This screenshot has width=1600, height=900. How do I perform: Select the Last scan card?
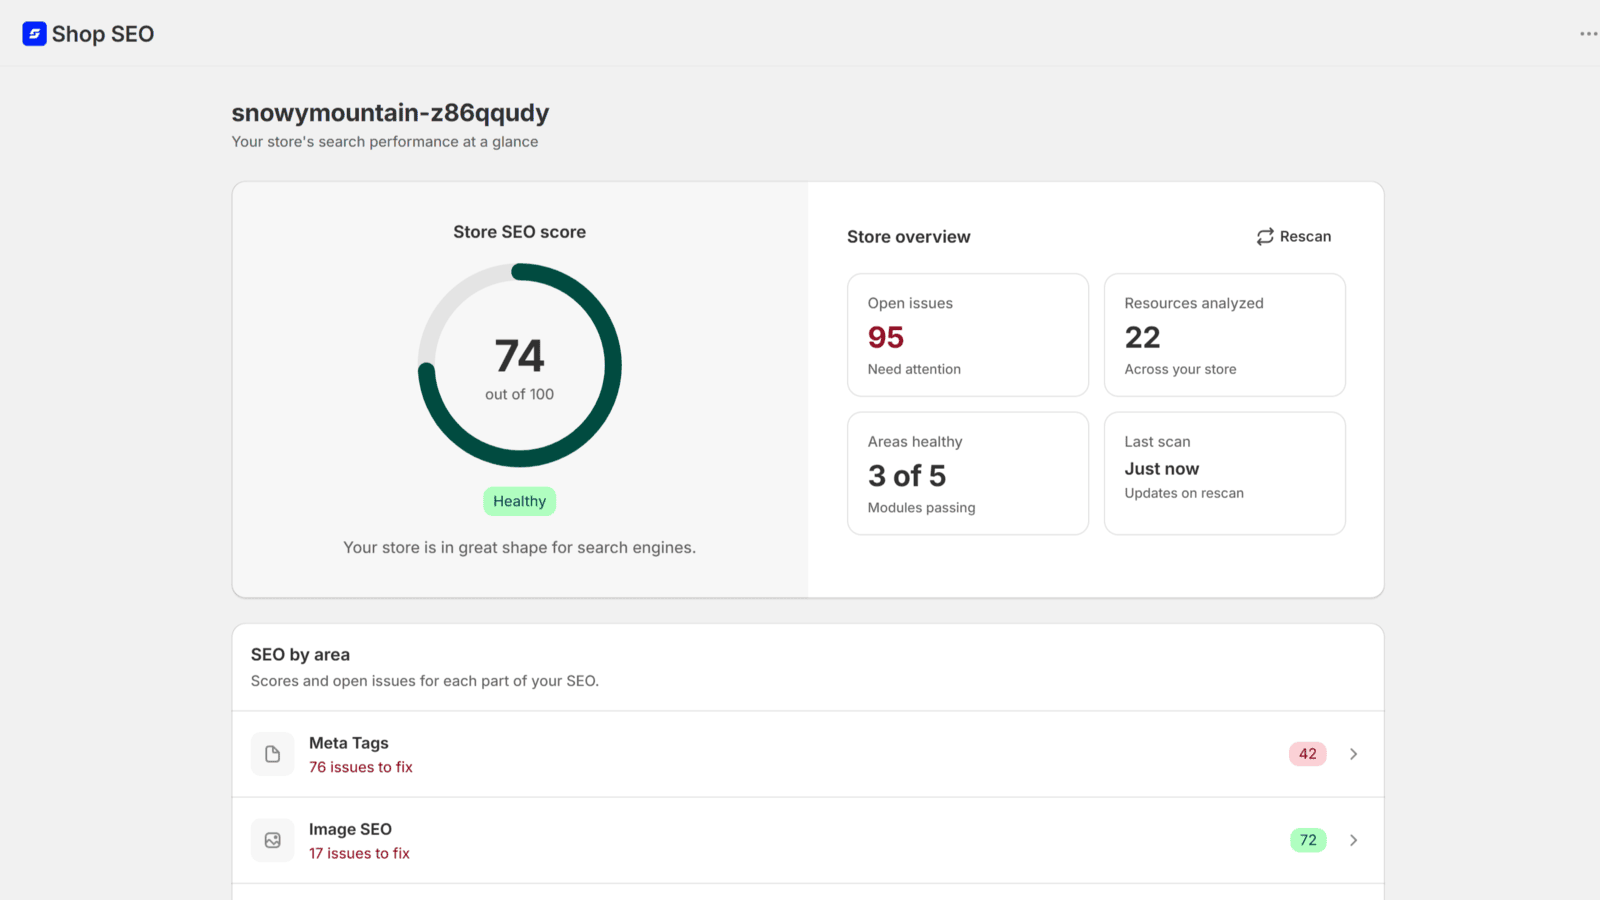[x=1225, y=474]
